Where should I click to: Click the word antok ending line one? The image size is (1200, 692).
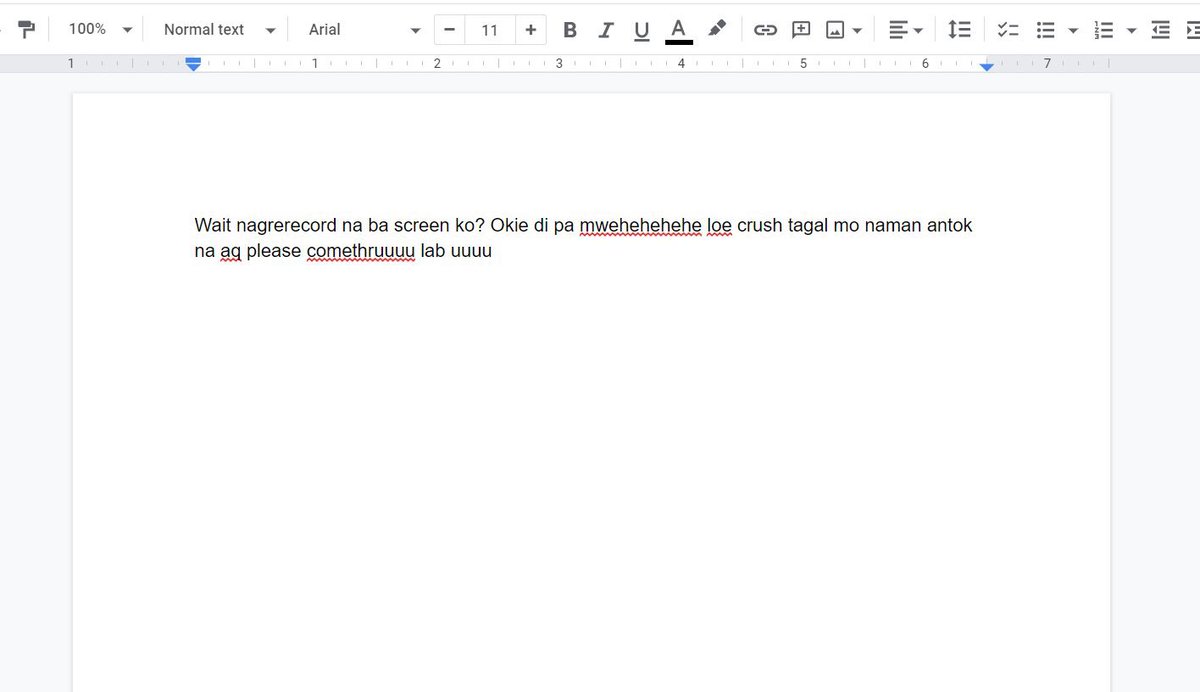coord(950,225)
